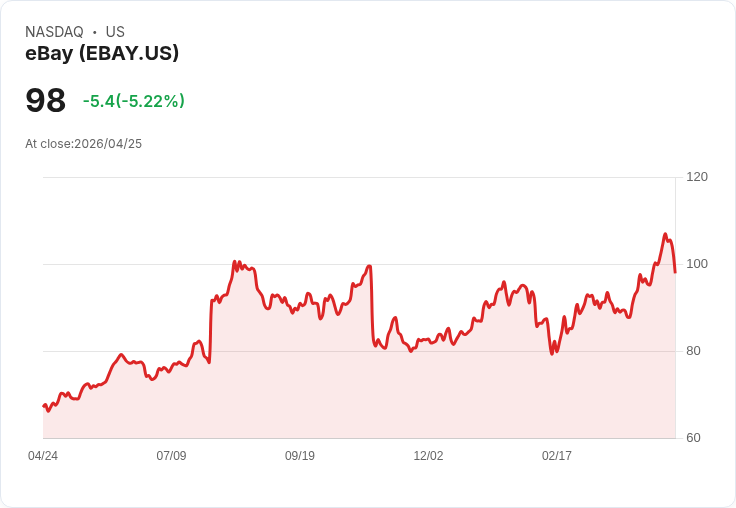The height and width of the screenshot is (508, 736).
Task: Click the final right end of price line
Action: coord(675,272)
